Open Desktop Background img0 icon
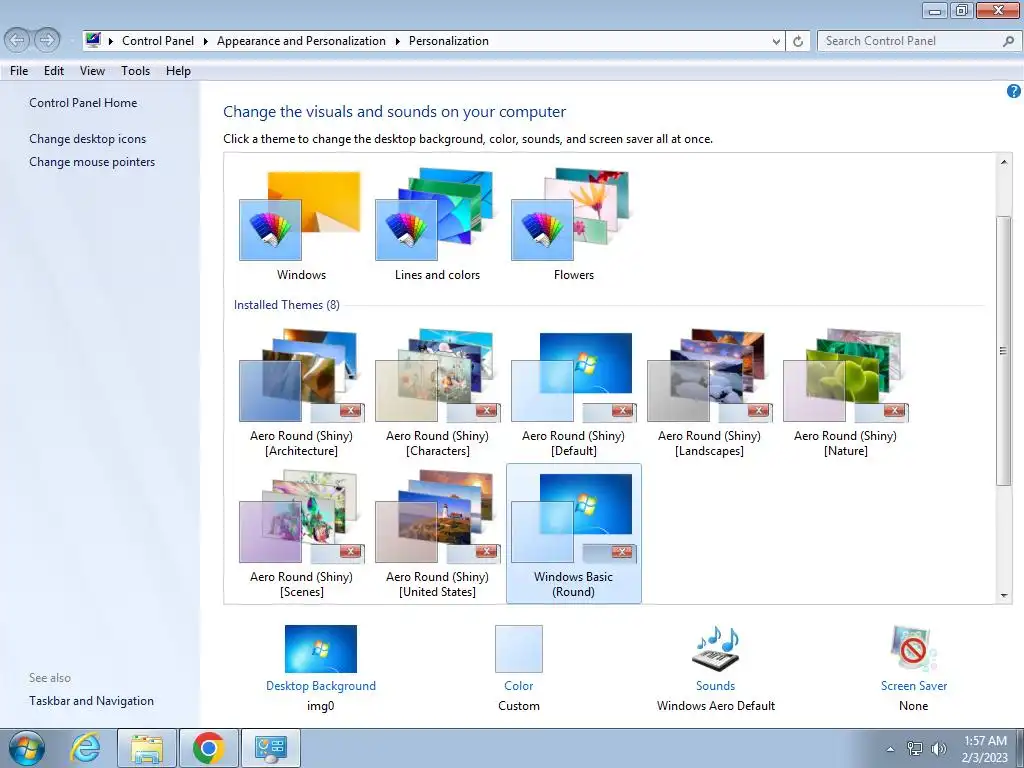The image size is (1024, 768). 321,648
